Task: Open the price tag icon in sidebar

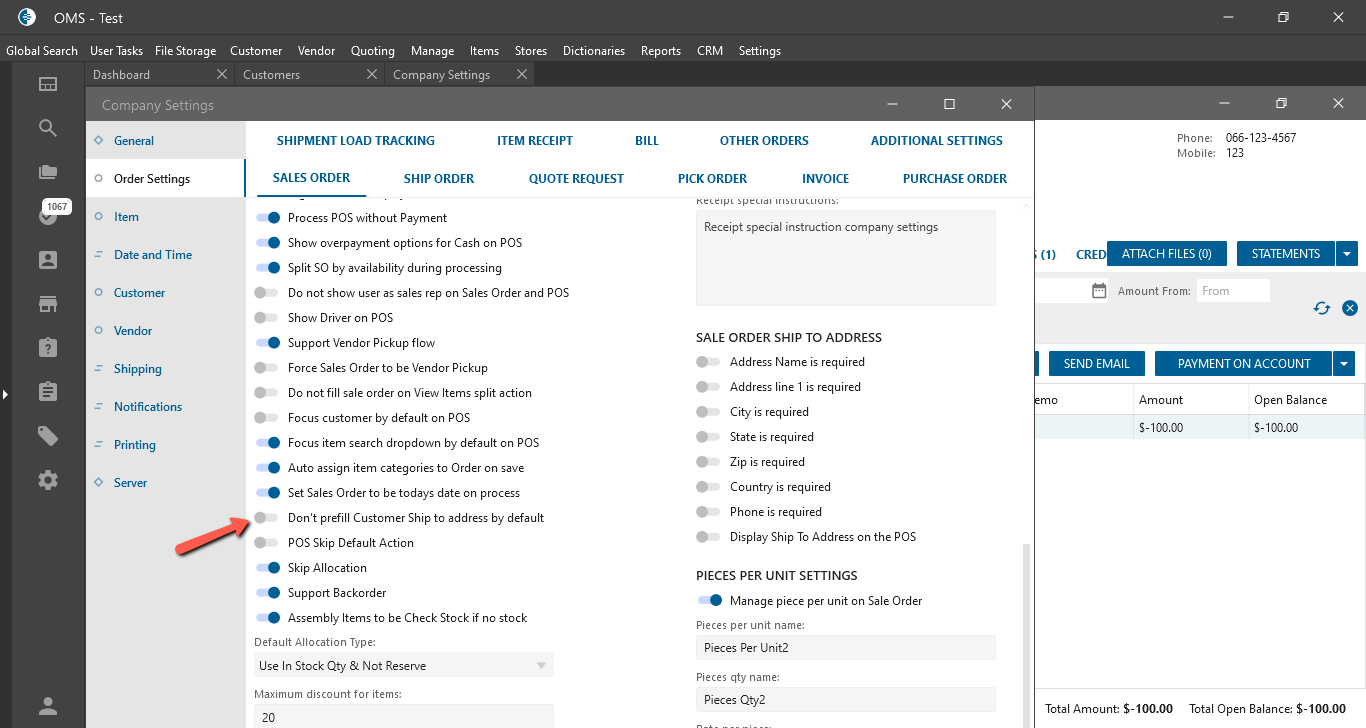Action: pyautogui.click(x=48, y=436)
